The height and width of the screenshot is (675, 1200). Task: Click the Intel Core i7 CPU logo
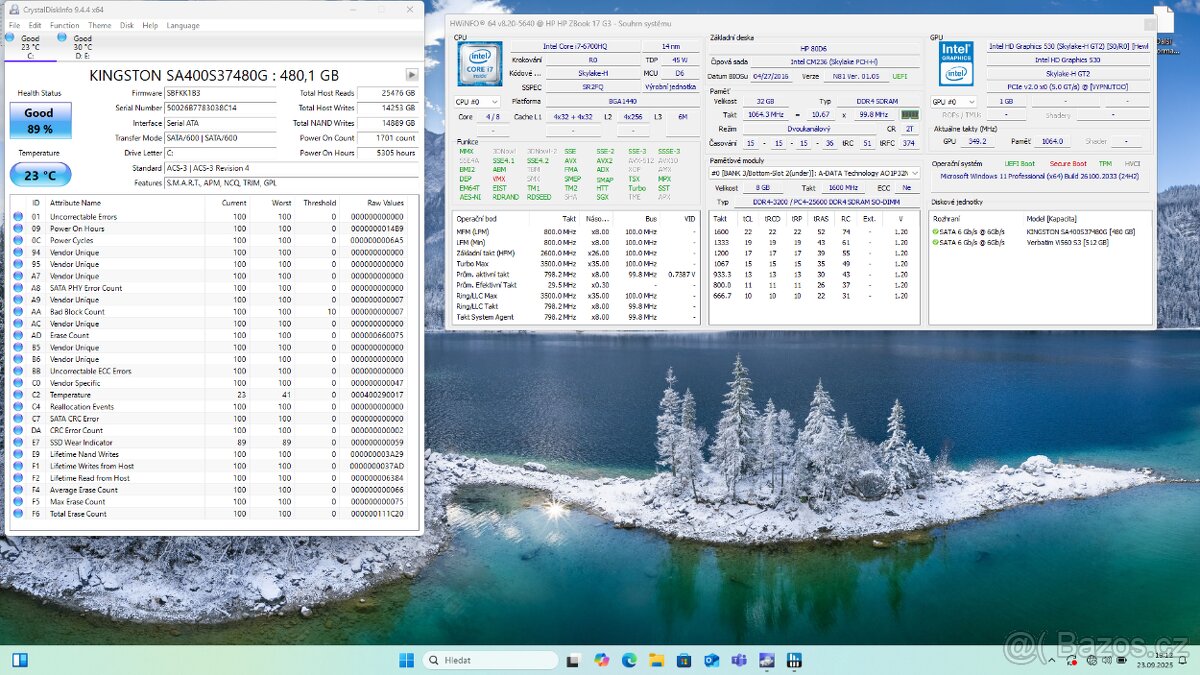tap(479, 64)
